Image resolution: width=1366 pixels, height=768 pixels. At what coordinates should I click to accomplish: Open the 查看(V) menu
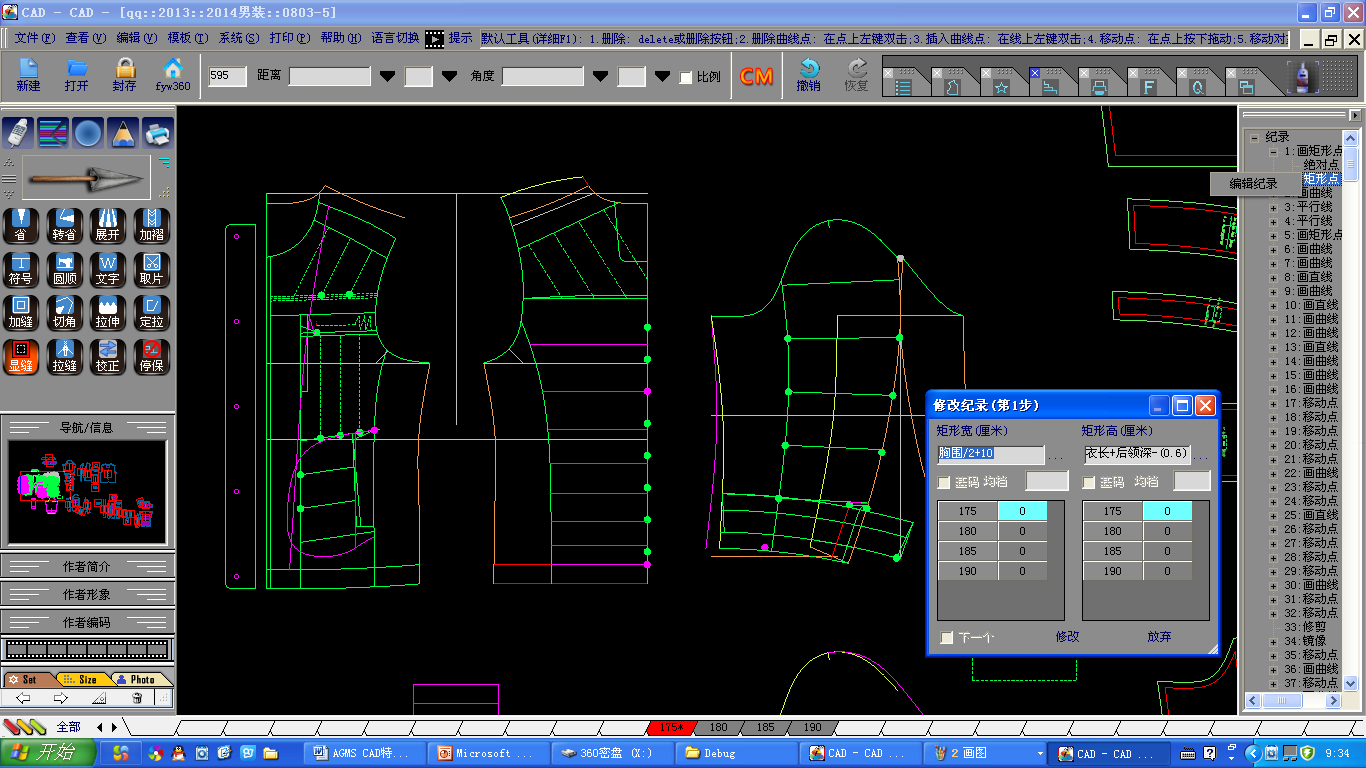(x=85, y=38)
